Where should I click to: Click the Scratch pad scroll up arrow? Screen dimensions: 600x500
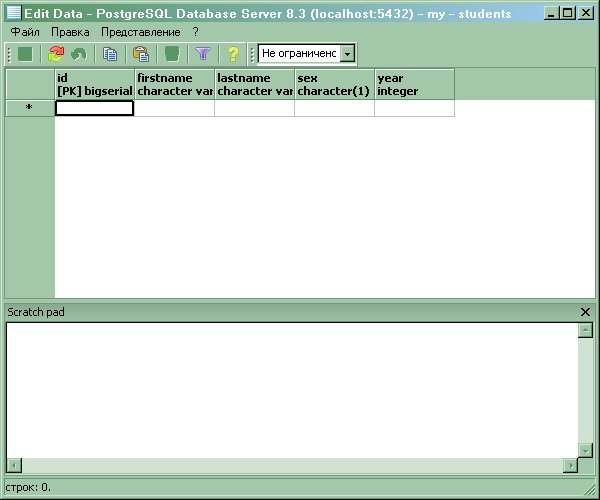[x=585, y=330]
